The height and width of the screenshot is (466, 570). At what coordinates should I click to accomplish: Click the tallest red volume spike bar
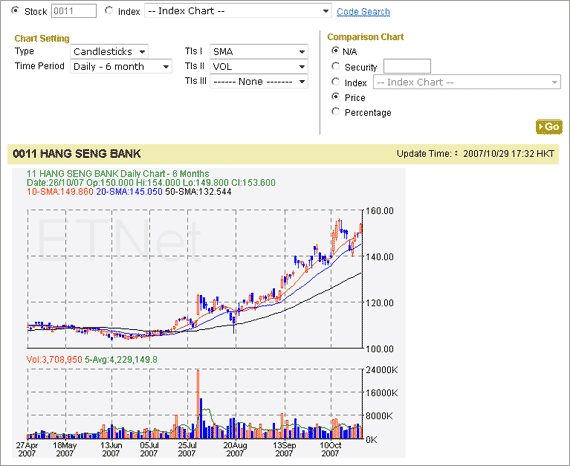point(198,404)
